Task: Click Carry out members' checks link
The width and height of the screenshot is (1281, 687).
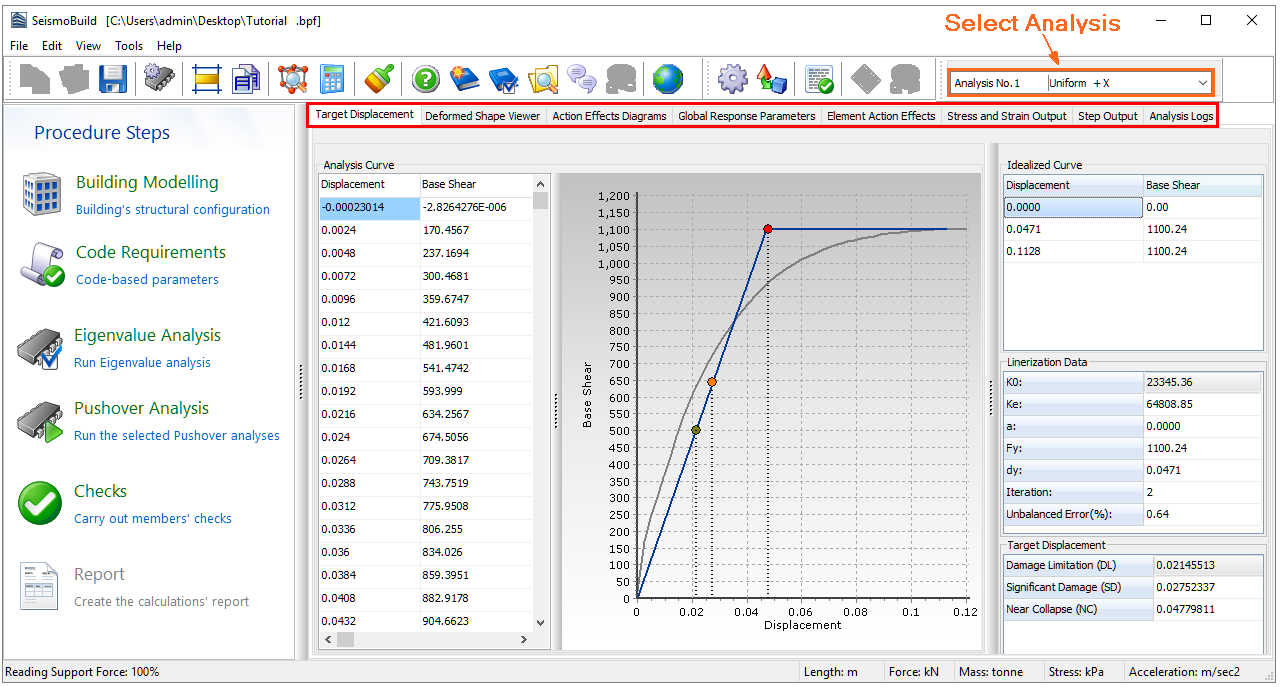Action: 152,519
